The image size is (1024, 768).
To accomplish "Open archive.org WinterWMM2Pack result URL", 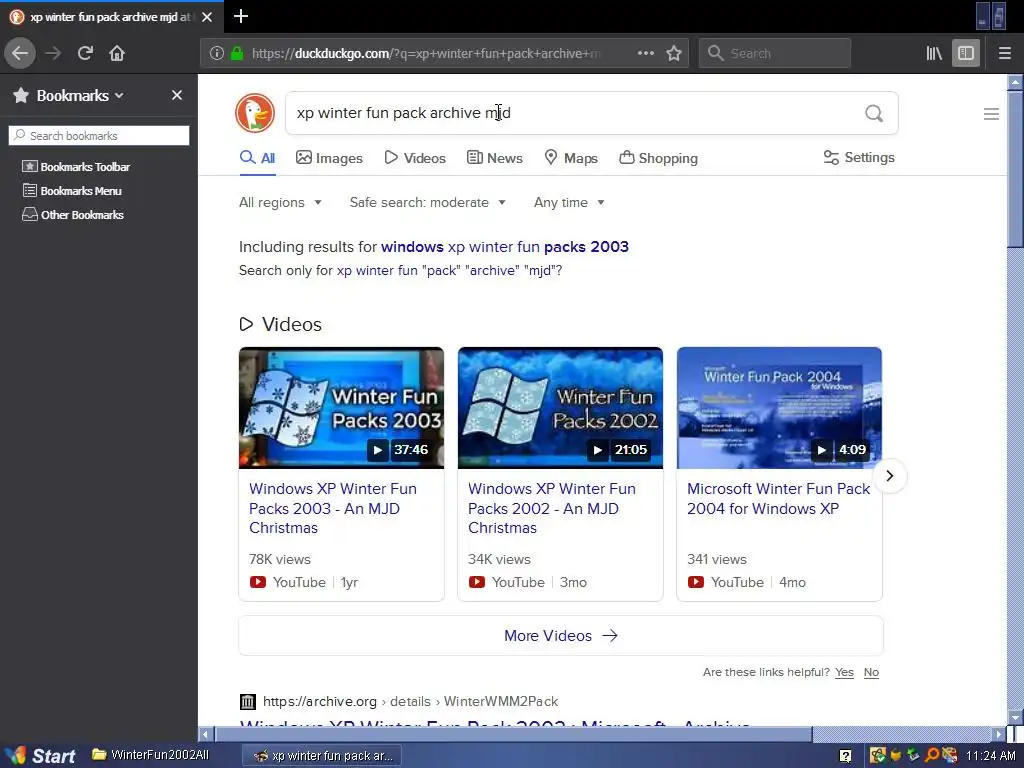I will [x=410, y=701].
